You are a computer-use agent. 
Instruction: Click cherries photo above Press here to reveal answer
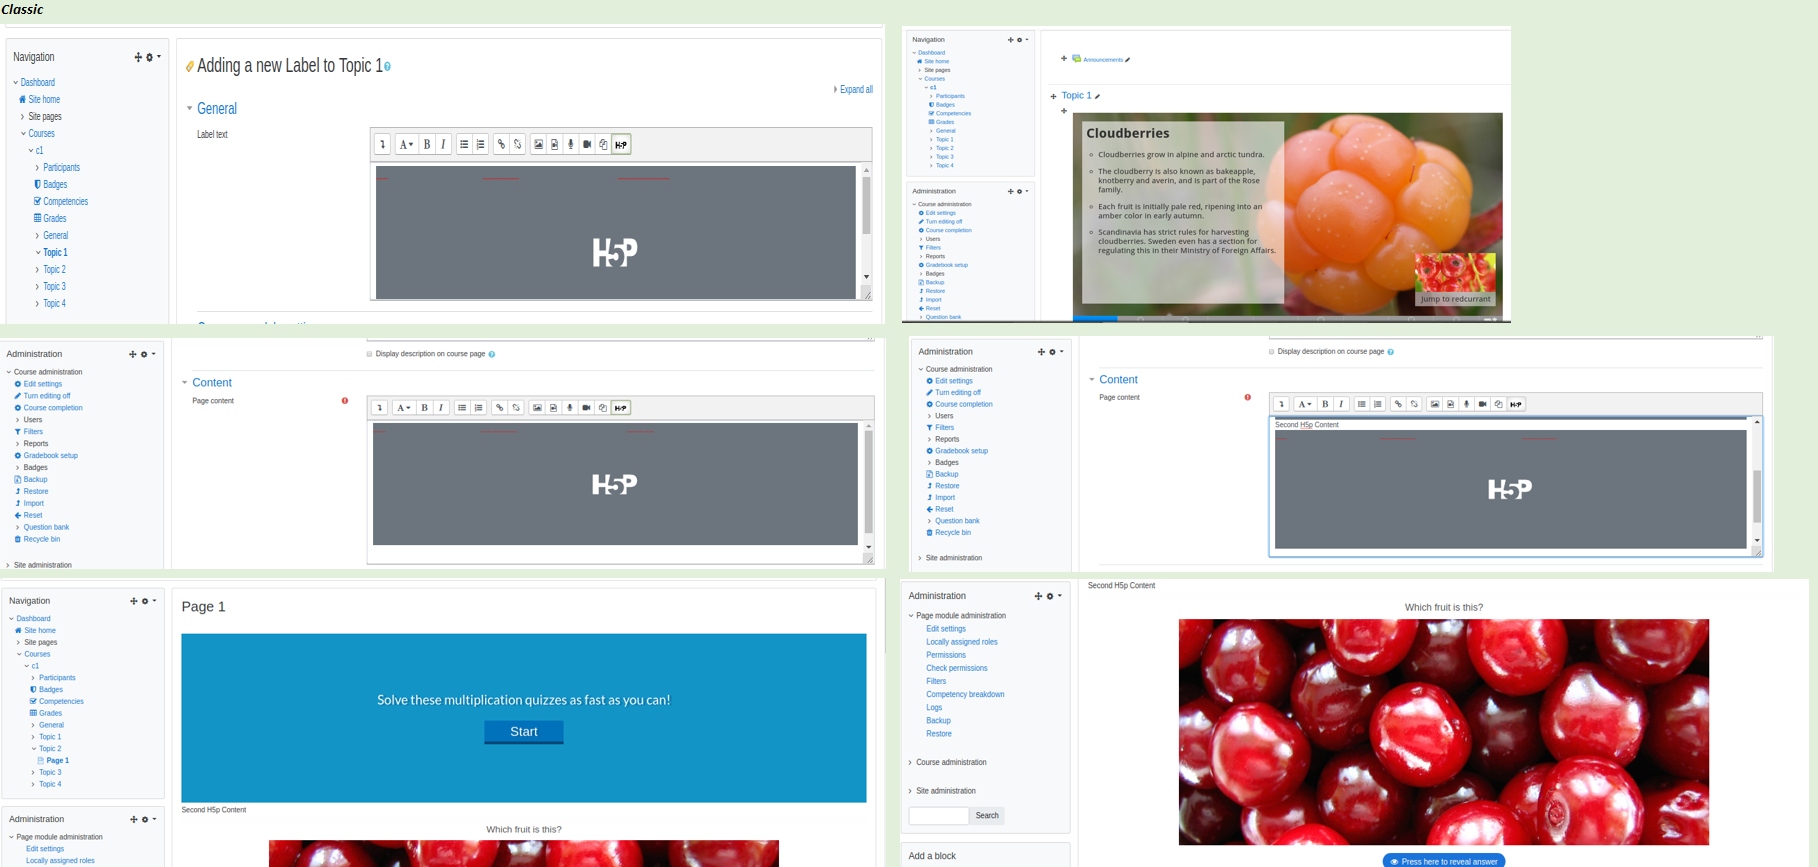point(1444,732)
